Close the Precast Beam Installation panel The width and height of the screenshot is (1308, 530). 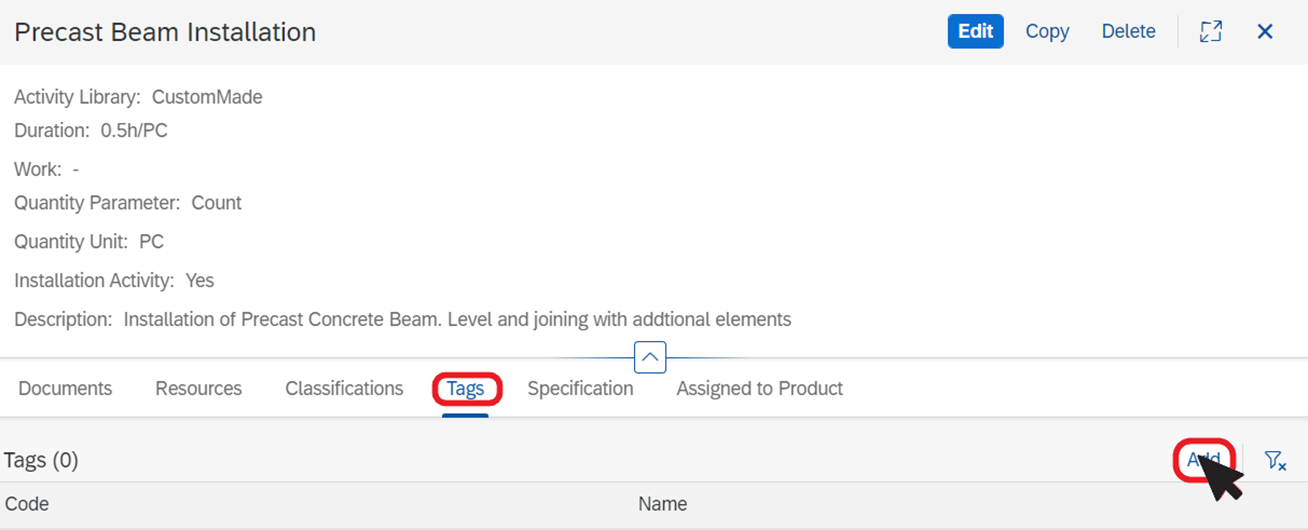(x=1265, y=31)
